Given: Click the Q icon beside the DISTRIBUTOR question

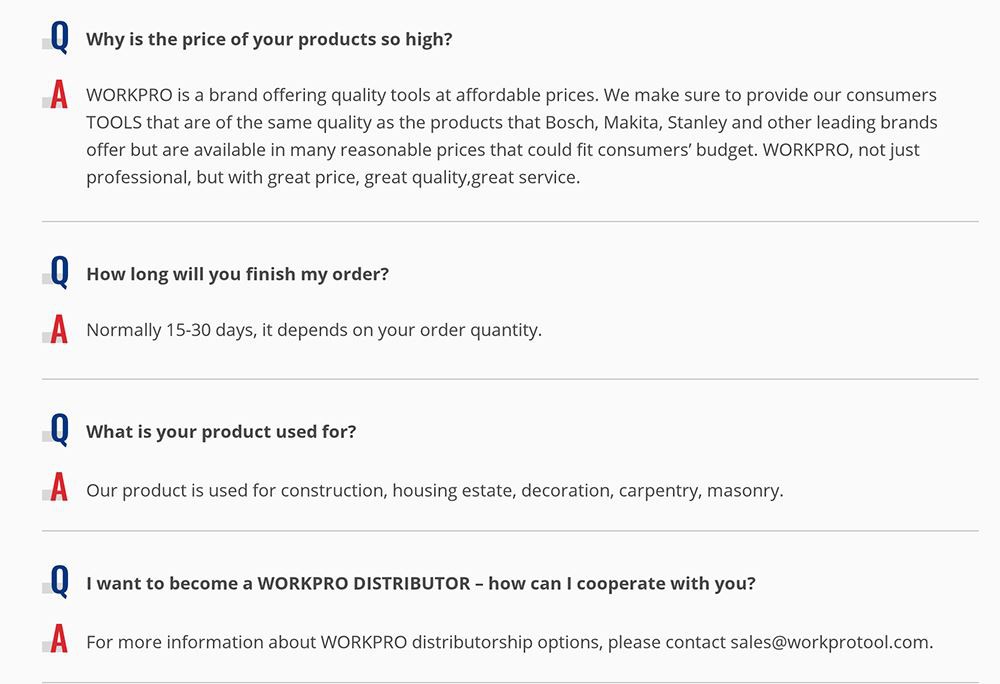Looking at the screenshot, I should coord(59,582).
